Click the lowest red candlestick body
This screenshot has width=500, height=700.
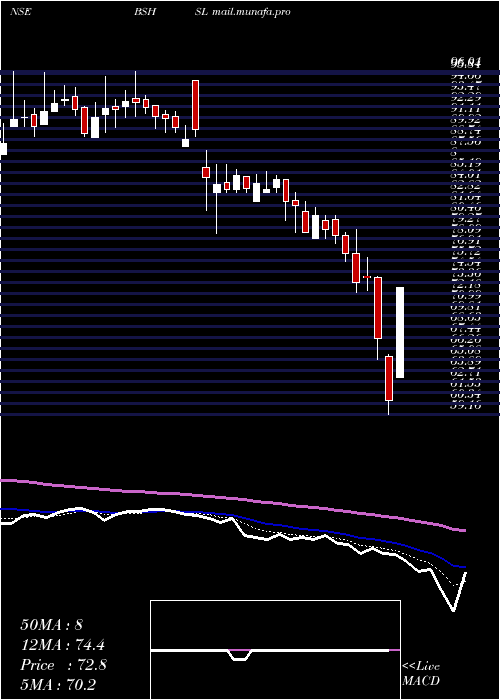[389, 378]
